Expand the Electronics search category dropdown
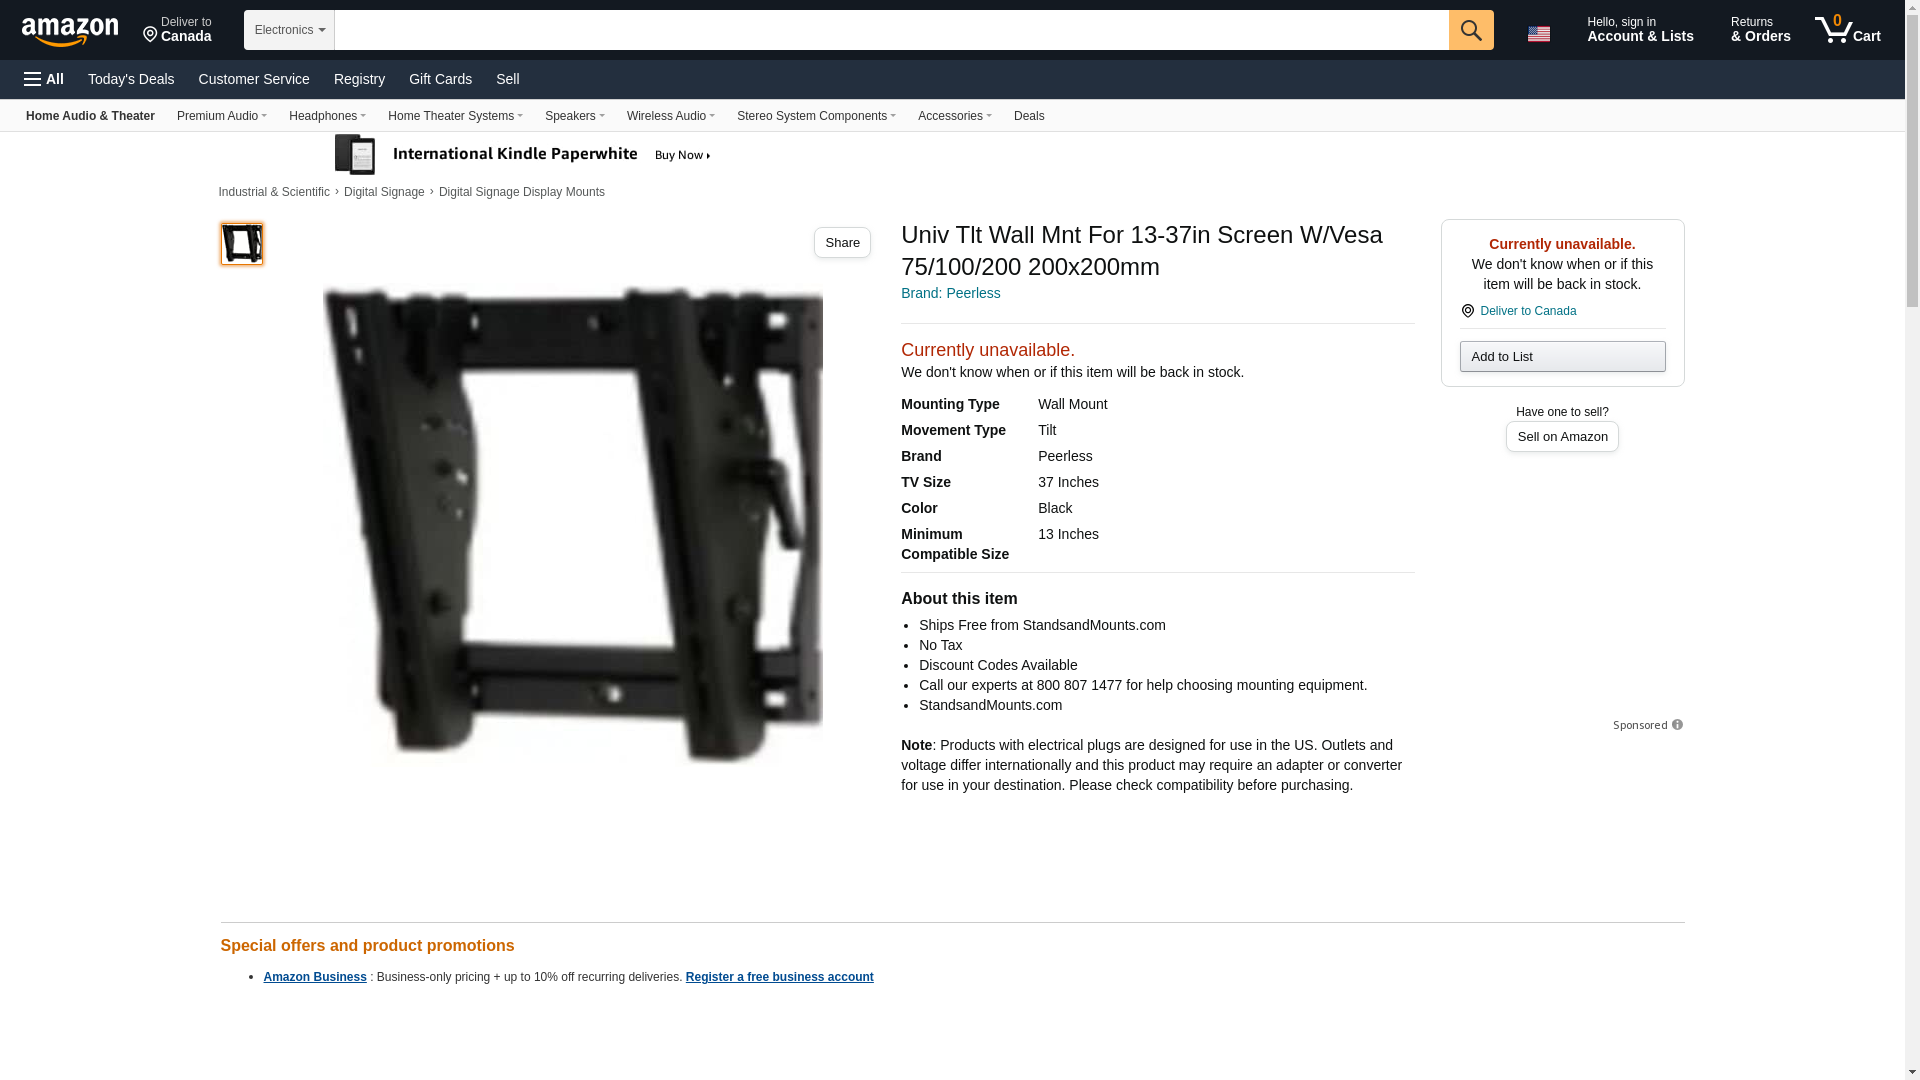Screen dimensions: 1920x1080 pyautogui.click(x=289, y=30)
